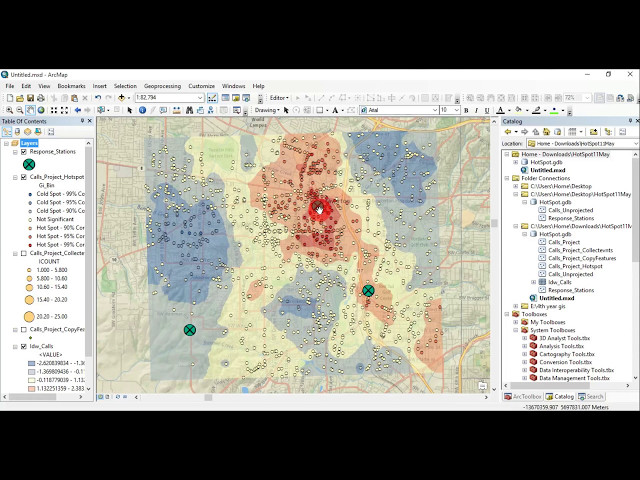
Task: Go to Home folder in Catalog toolbar
Action: [547, 132]
